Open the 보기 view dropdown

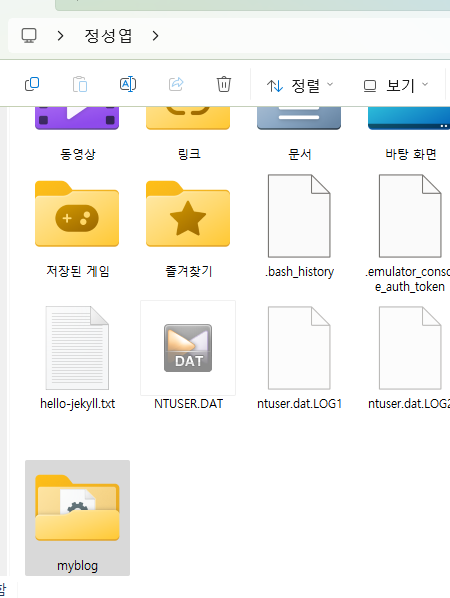(x=396, y=85)
